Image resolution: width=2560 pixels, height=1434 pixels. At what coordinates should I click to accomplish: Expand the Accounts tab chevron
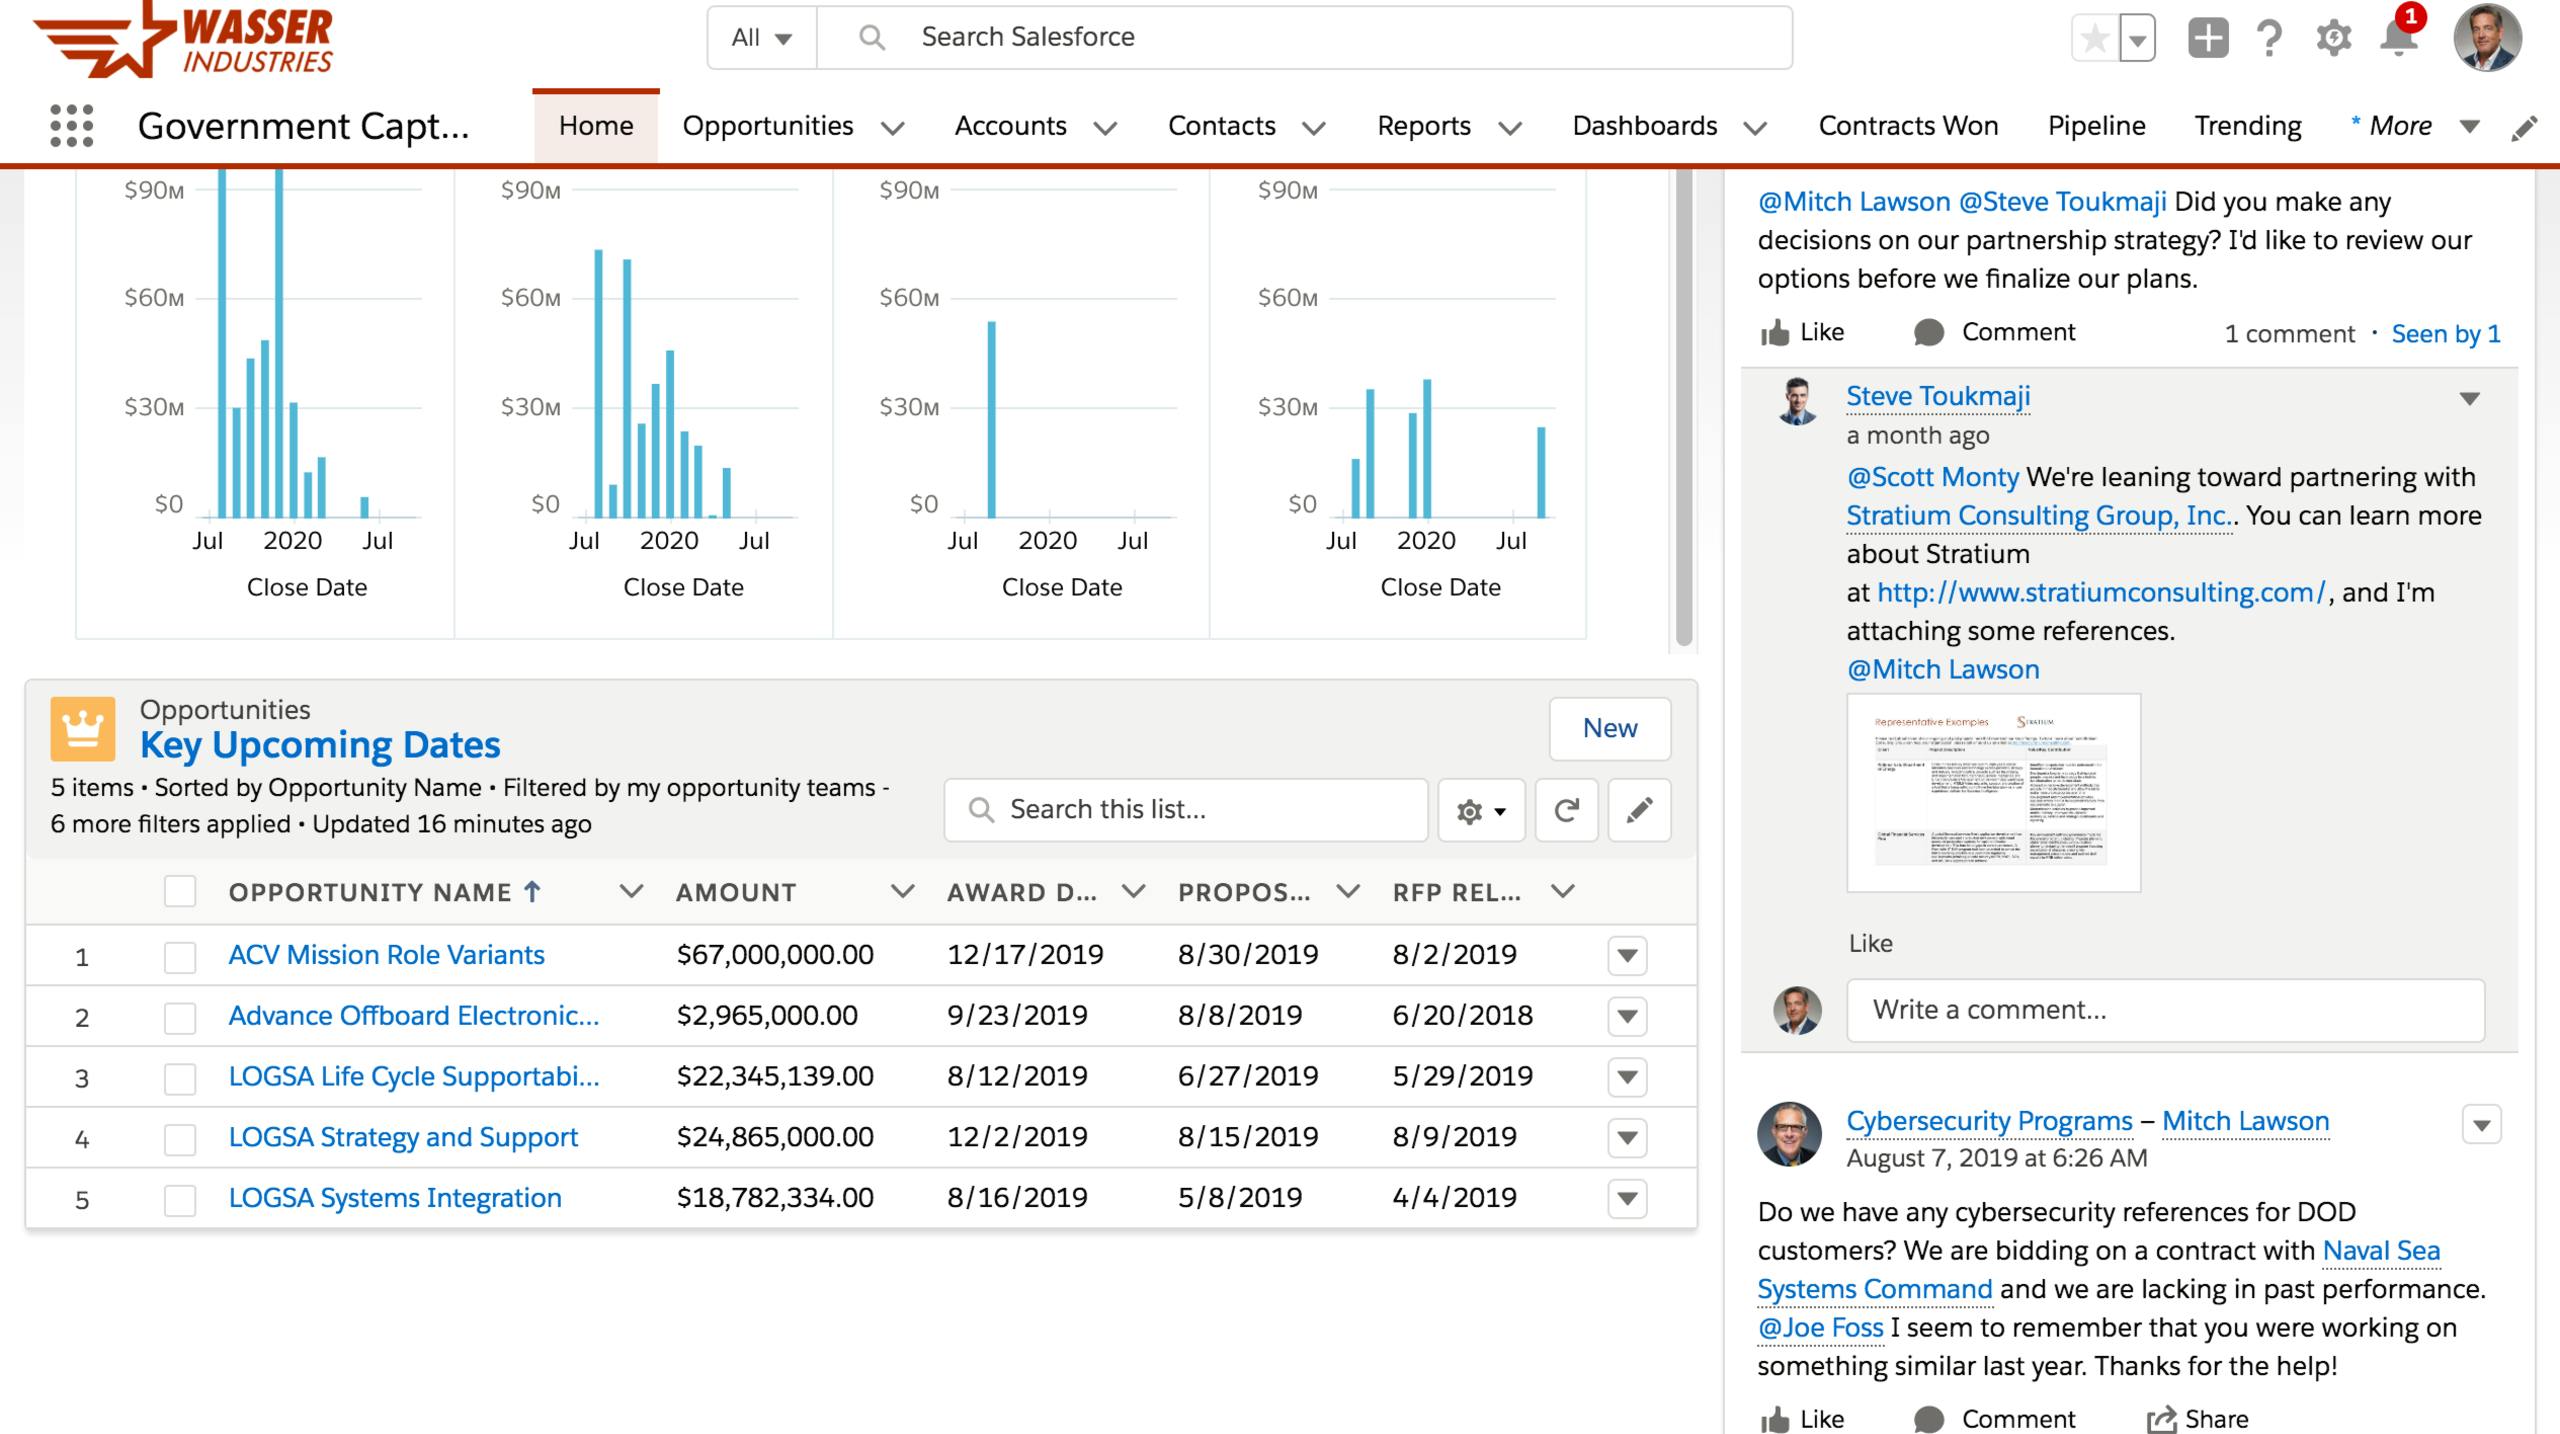tap(1105, 128)
